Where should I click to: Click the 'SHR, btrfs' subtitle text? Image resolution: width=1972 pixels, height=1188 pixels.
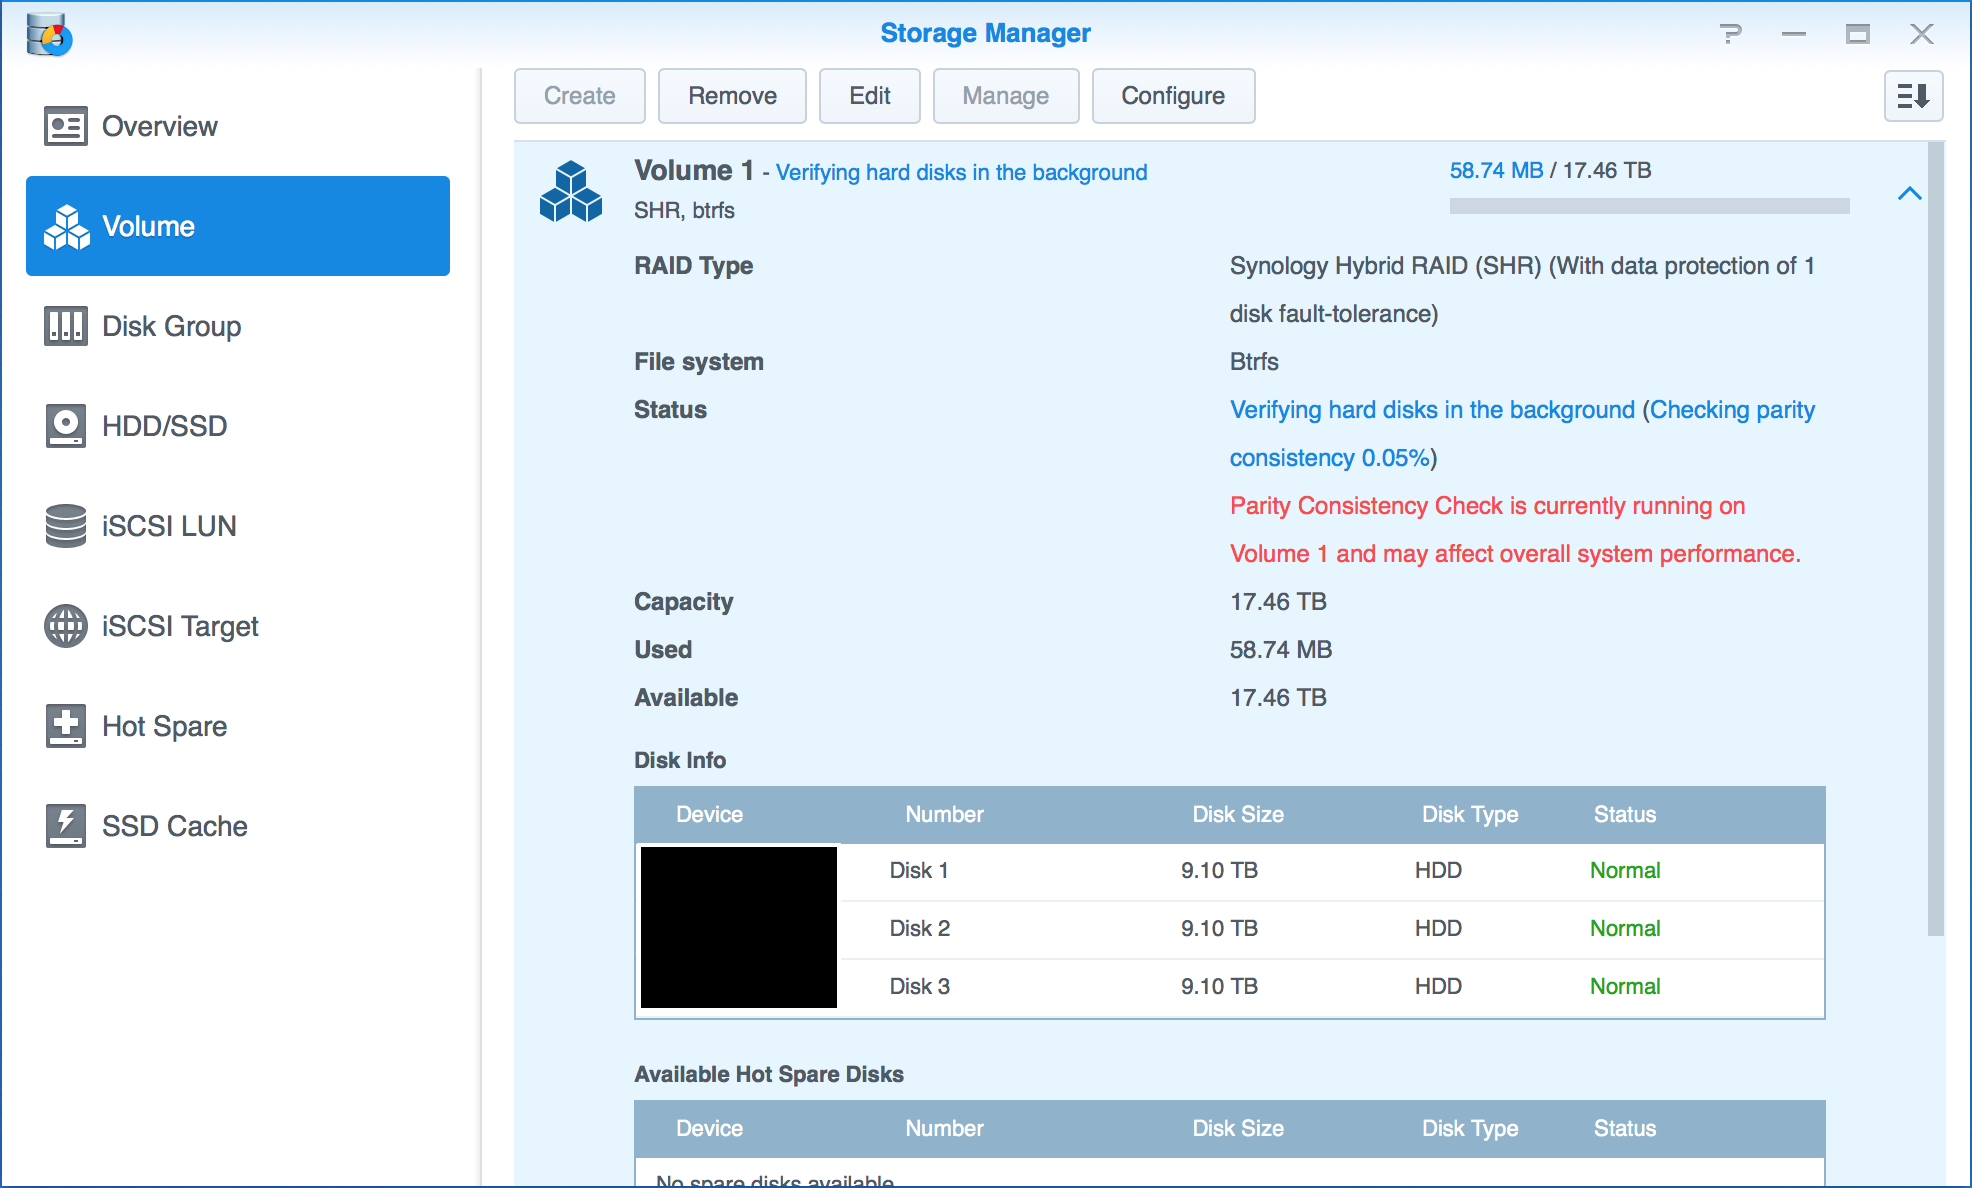click(684, 210)
